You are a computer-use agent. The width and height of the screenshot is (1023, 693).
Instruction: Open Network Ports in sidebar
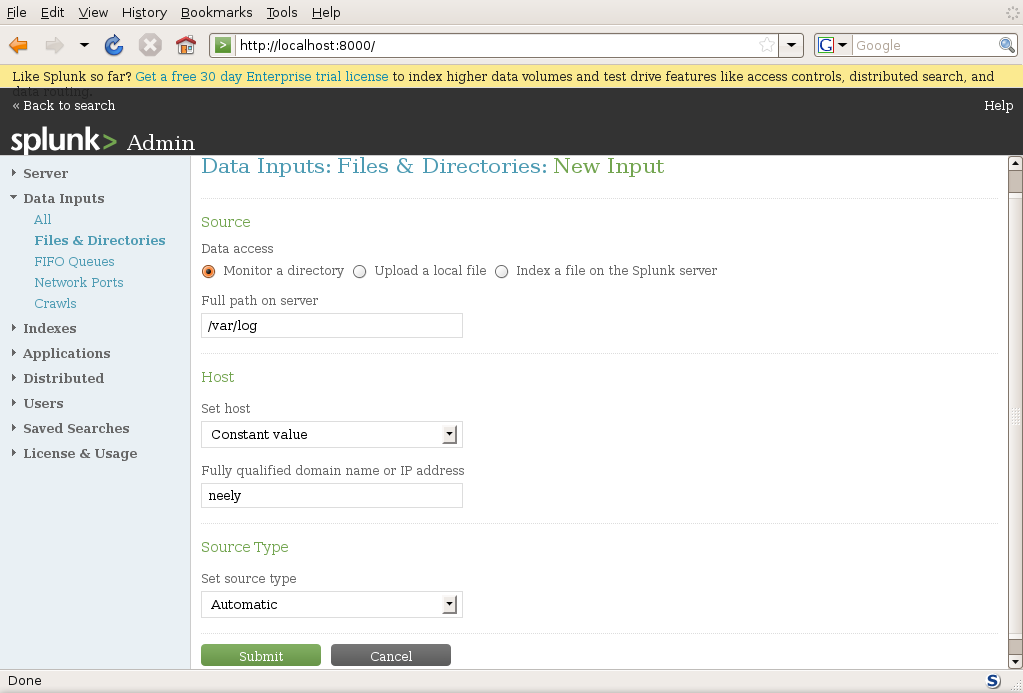(x=79, y=283)
